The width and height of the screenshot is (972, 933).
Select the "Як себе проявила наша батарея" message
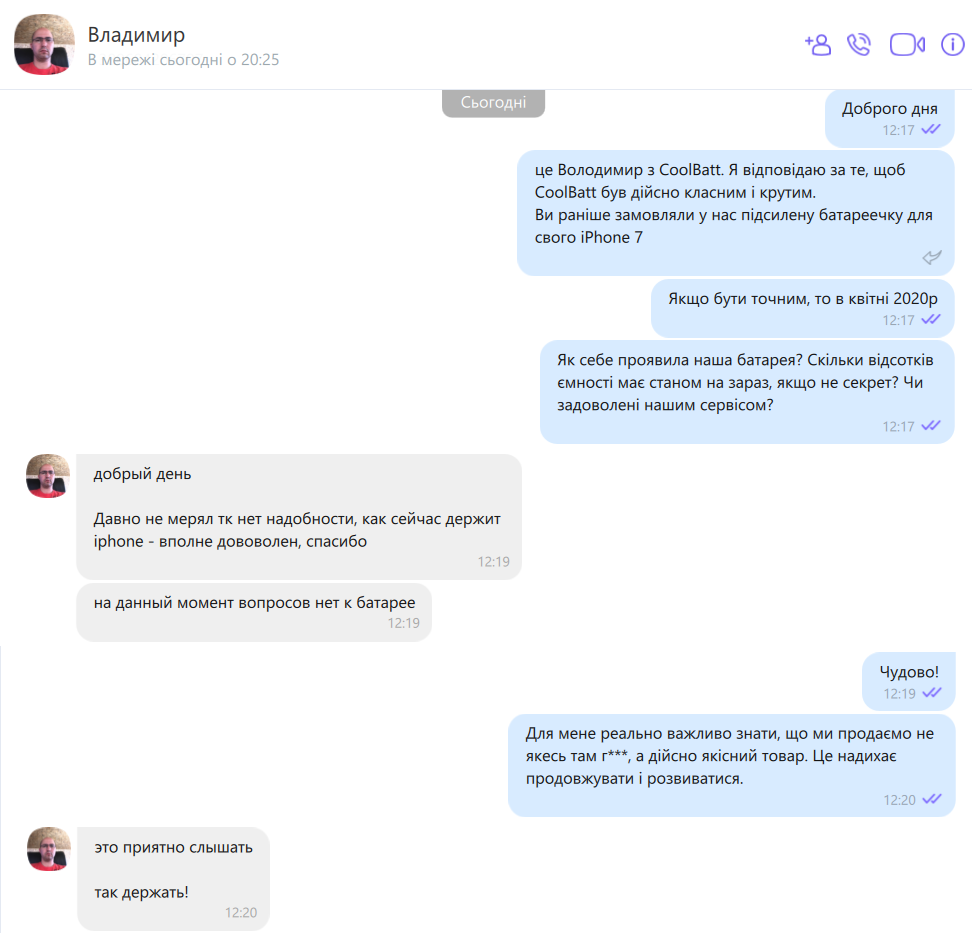point(747,392)
